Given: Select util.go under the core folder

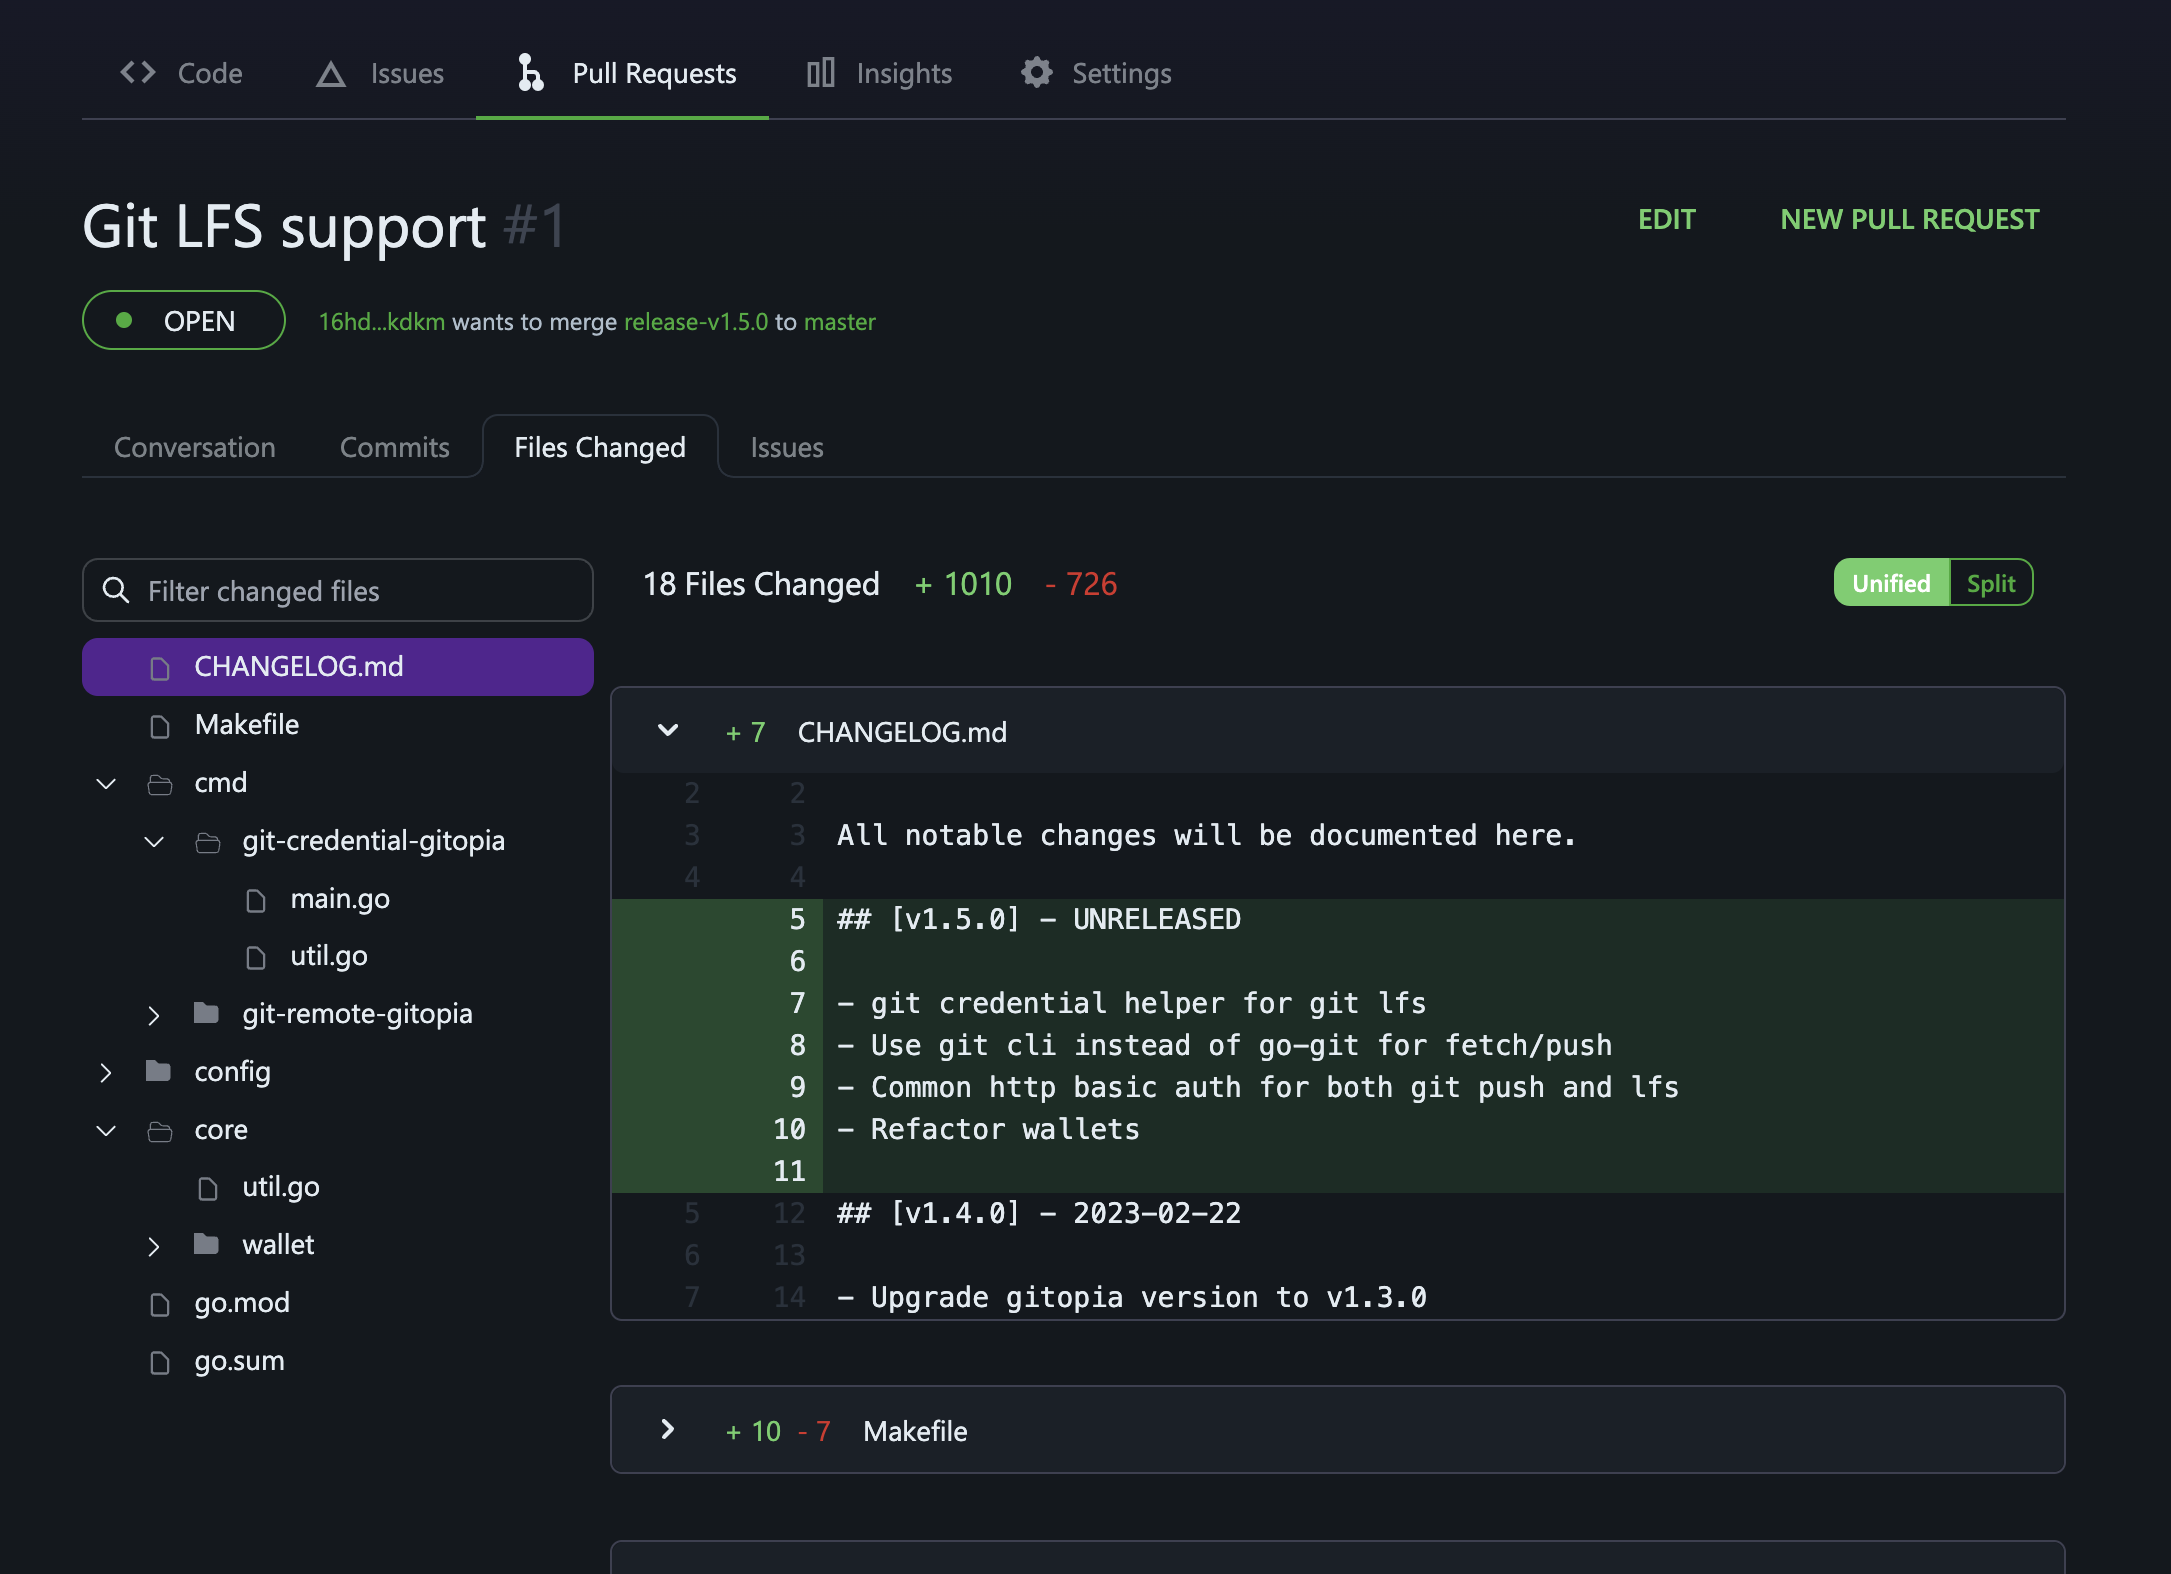Looking at the screenshot, I should [x=281, y=1187].
